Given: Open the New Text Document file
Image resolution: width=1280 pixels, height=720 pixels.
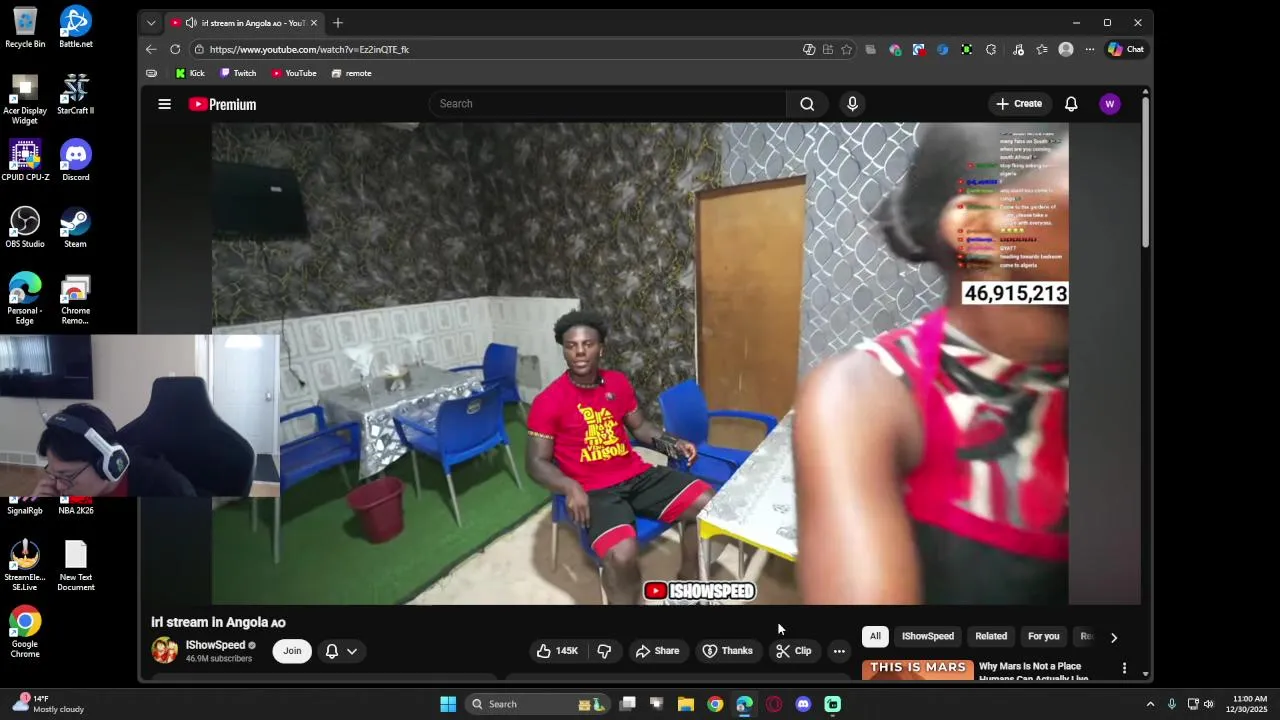Looking at the screenshot, I should 76,566.
